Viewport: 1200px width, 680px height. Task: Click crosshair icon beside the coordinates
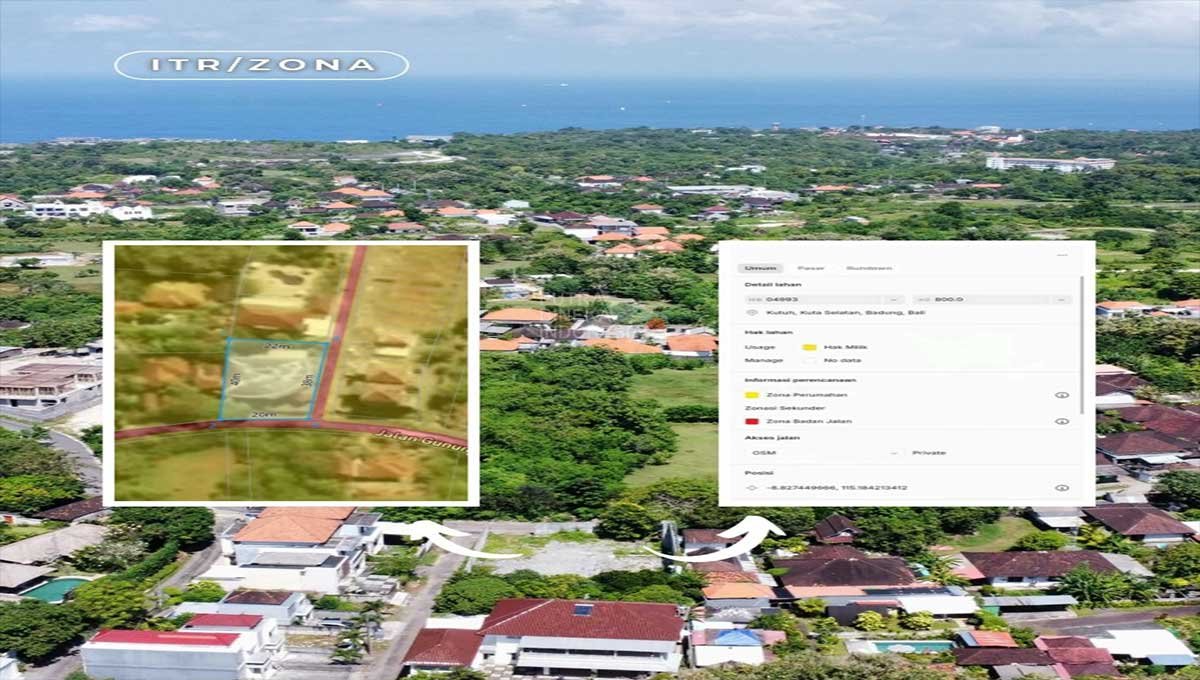tap(752, 488)
